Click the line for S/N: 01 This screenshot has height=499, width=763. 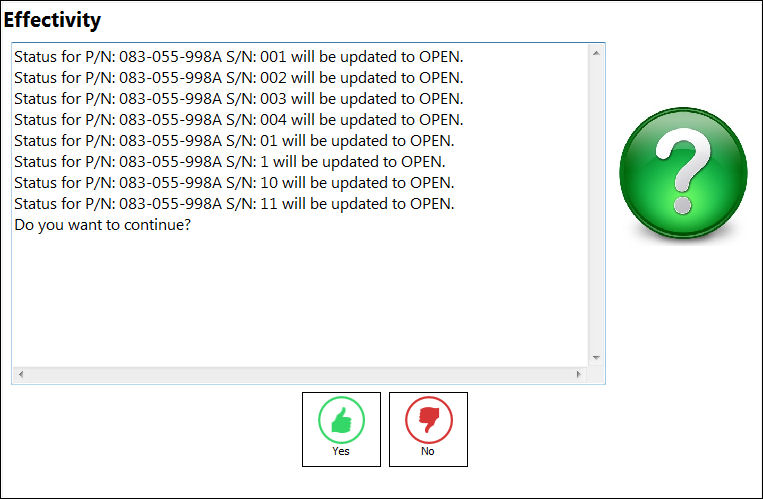(234, 141)
